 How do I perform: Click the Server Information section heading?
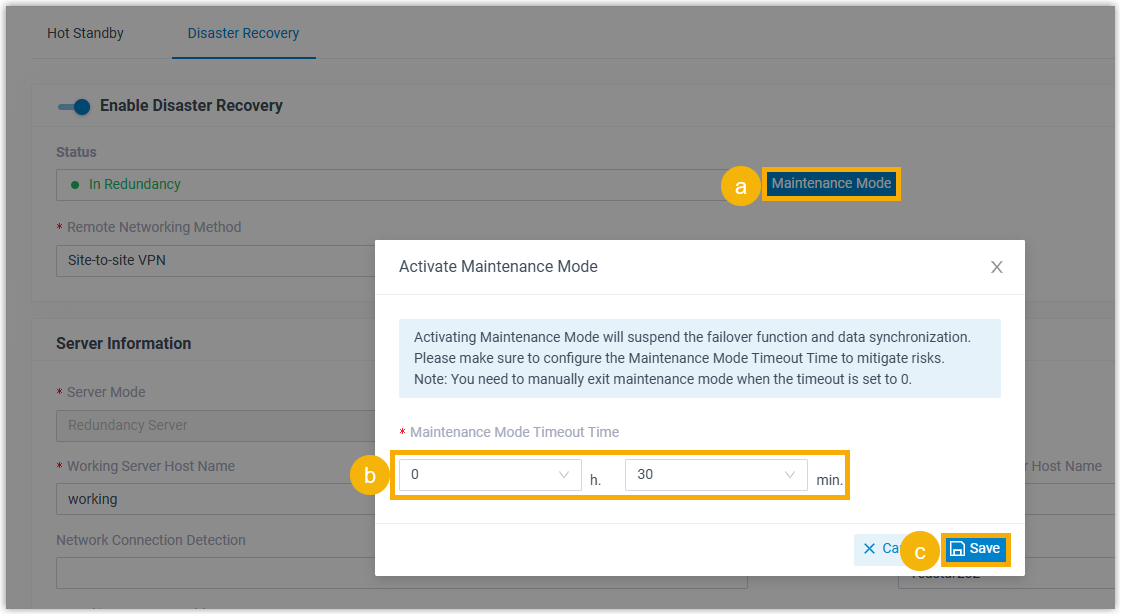pyautogui.click(x=123, y=343)
